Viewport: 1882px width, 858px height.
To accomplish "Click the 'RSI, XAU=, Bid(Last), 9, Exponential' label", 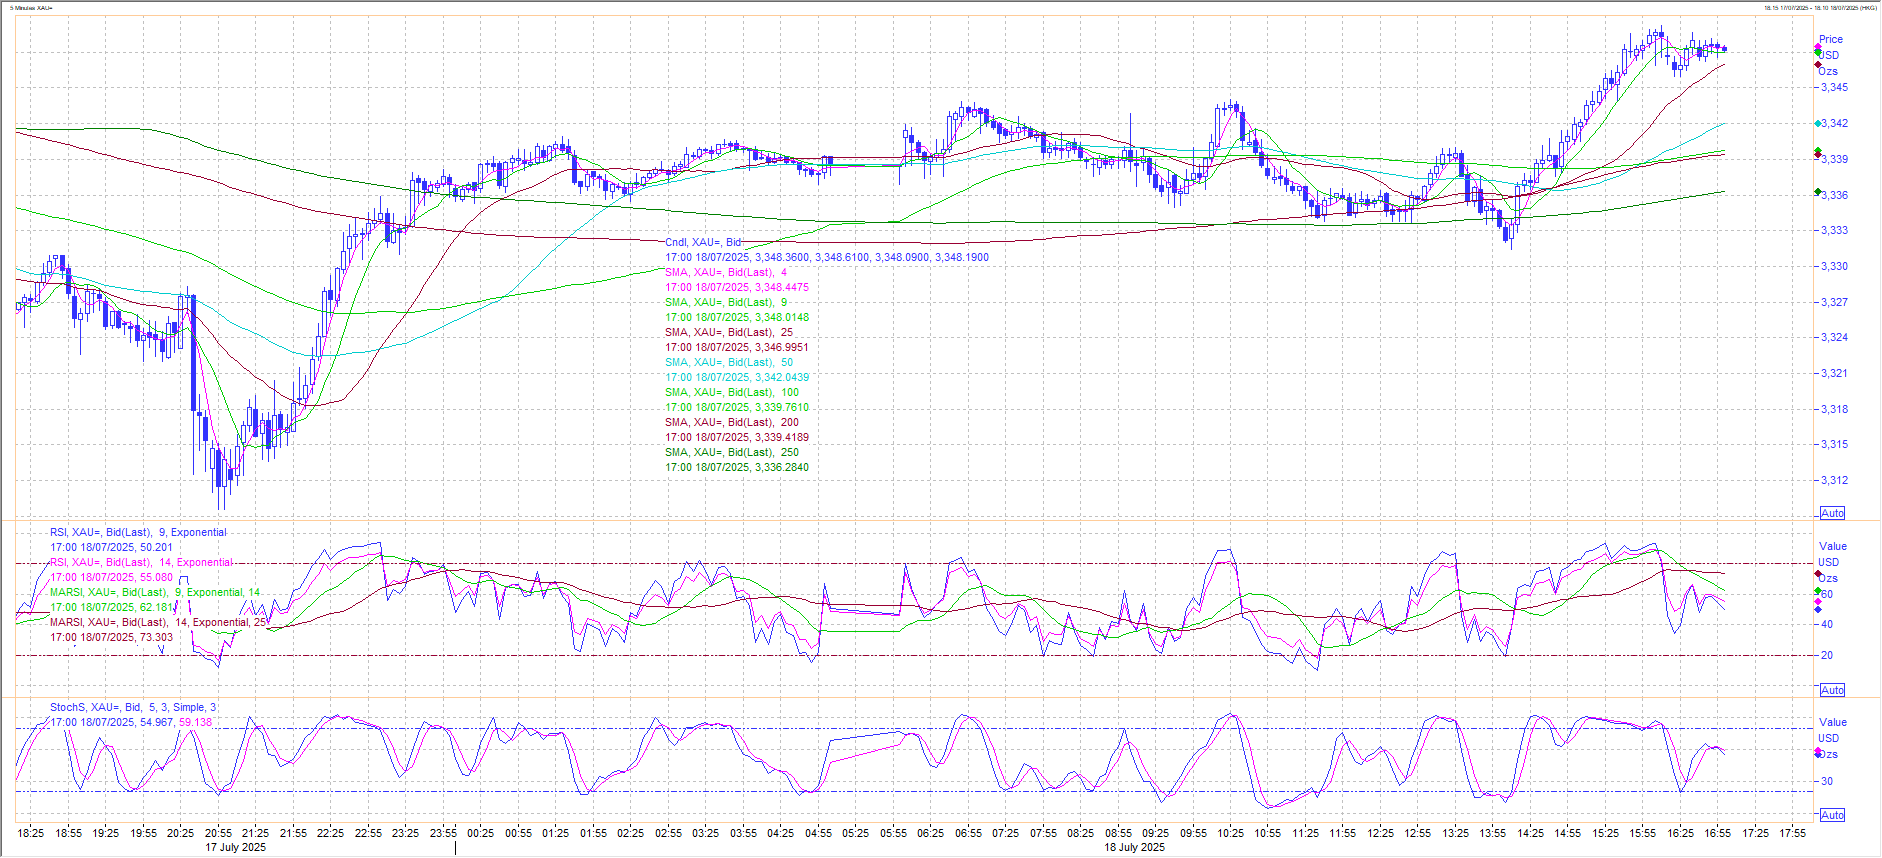I will tap(138, 532).
